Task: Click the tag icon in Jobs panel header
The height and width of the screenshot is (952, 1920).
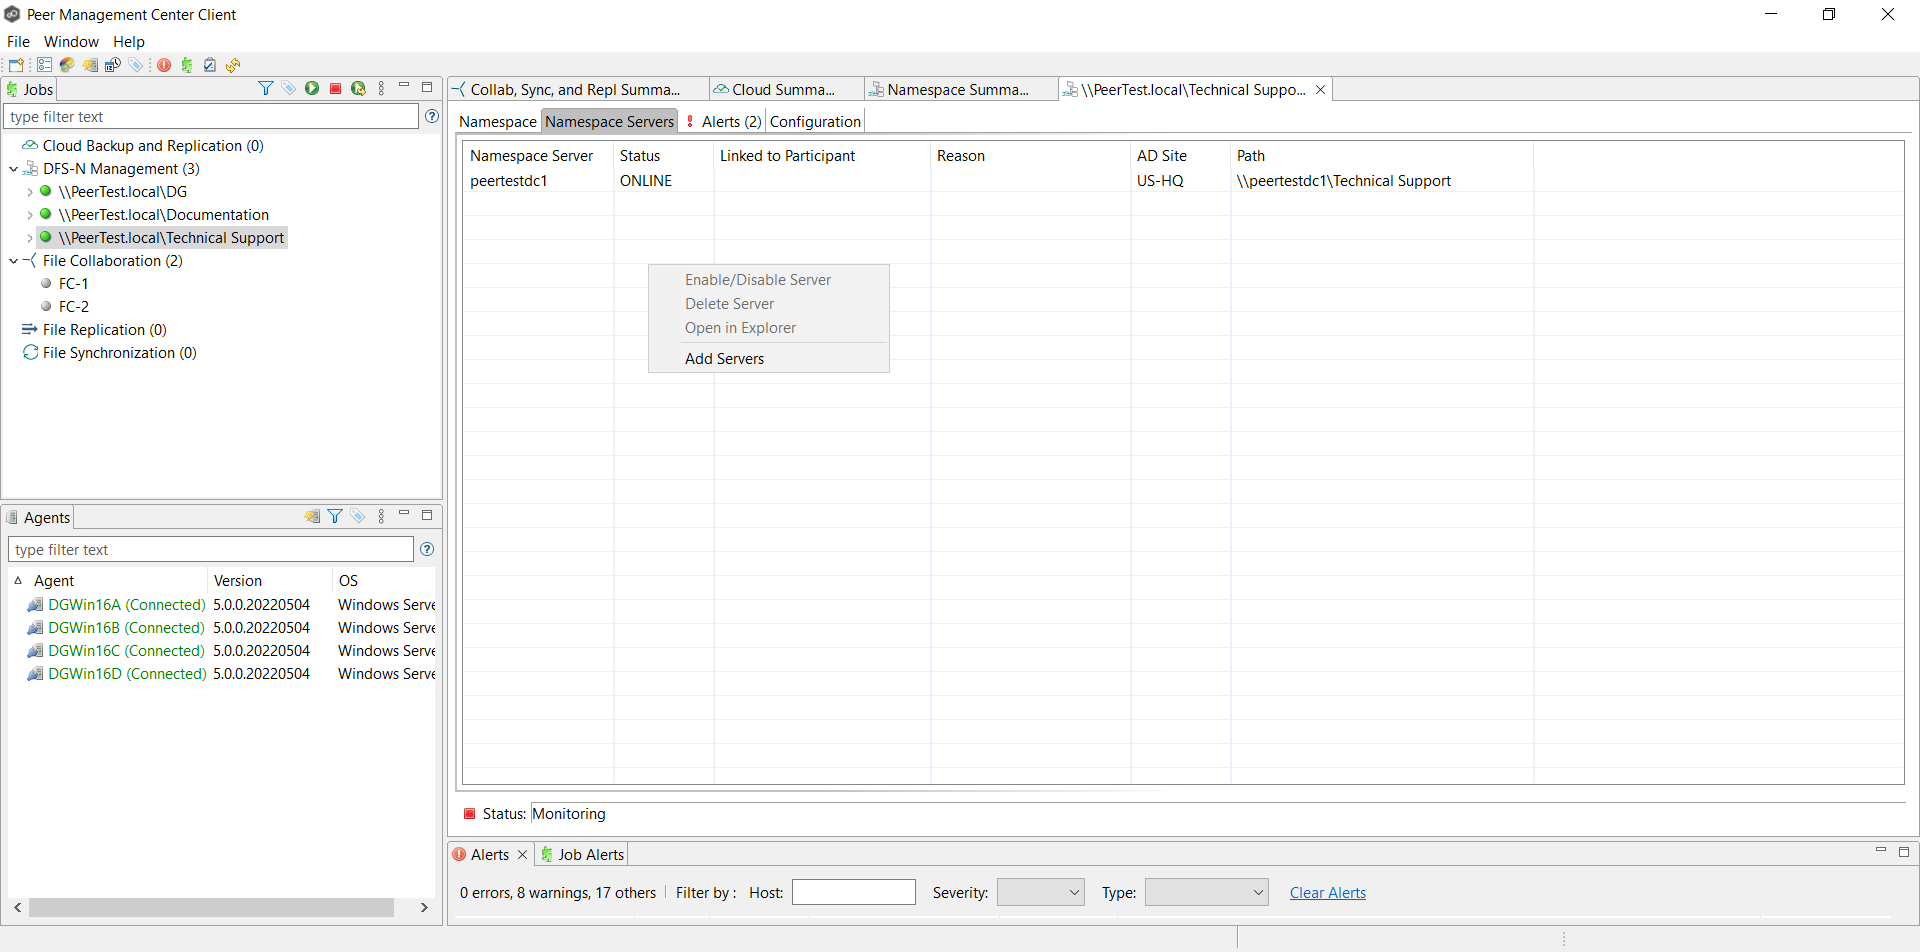Action: (x=289, y=89)
